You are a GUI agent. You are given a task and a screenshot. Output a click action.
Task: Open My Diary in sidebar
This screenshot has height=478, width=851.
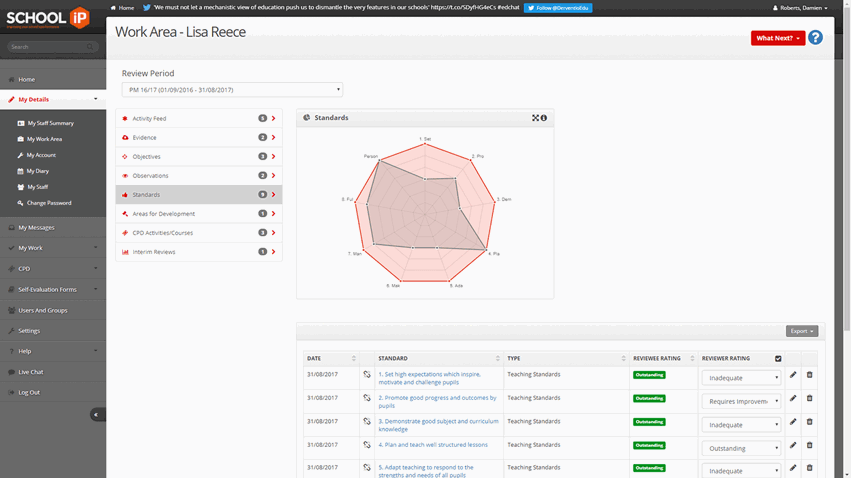point(37,171)
